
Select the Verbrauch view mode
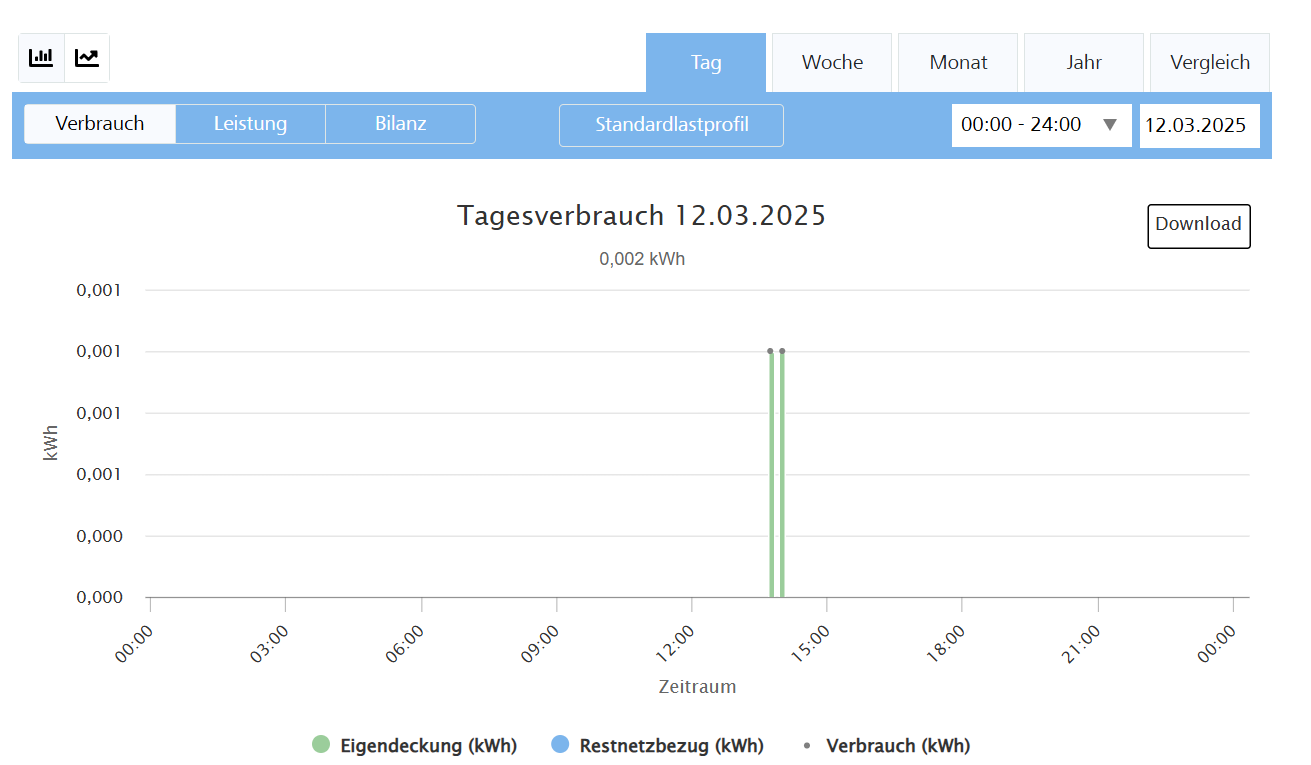pyautogui.click(x=100, y=124)
